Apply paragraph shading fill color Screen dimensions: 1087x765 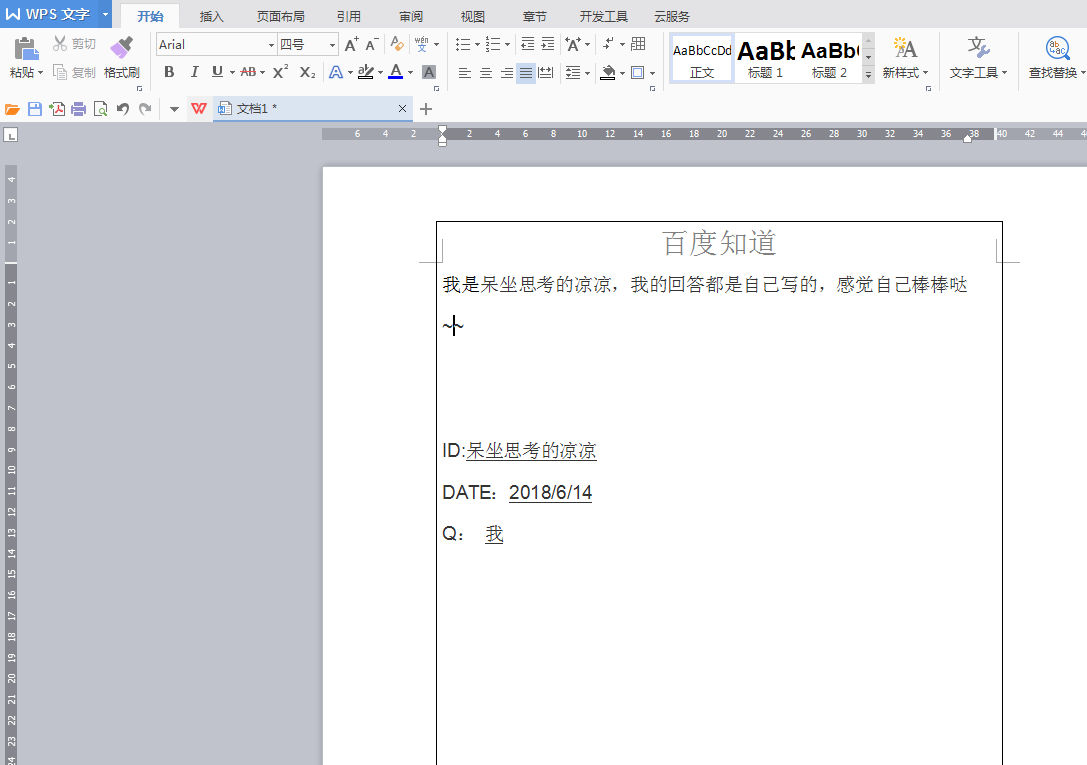pyautogui.click(x=608, y=73)
